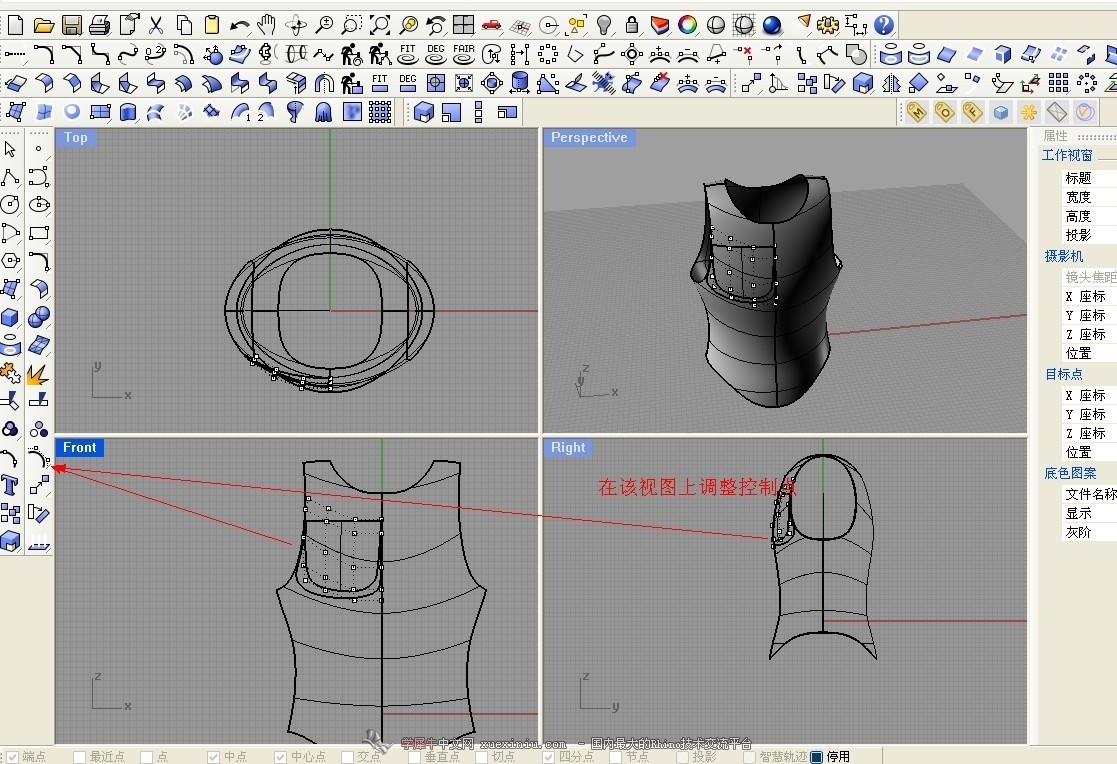This screenshot has height=764, width=1117.
Task: Choose the Zoom window icon
Action: 351,26
